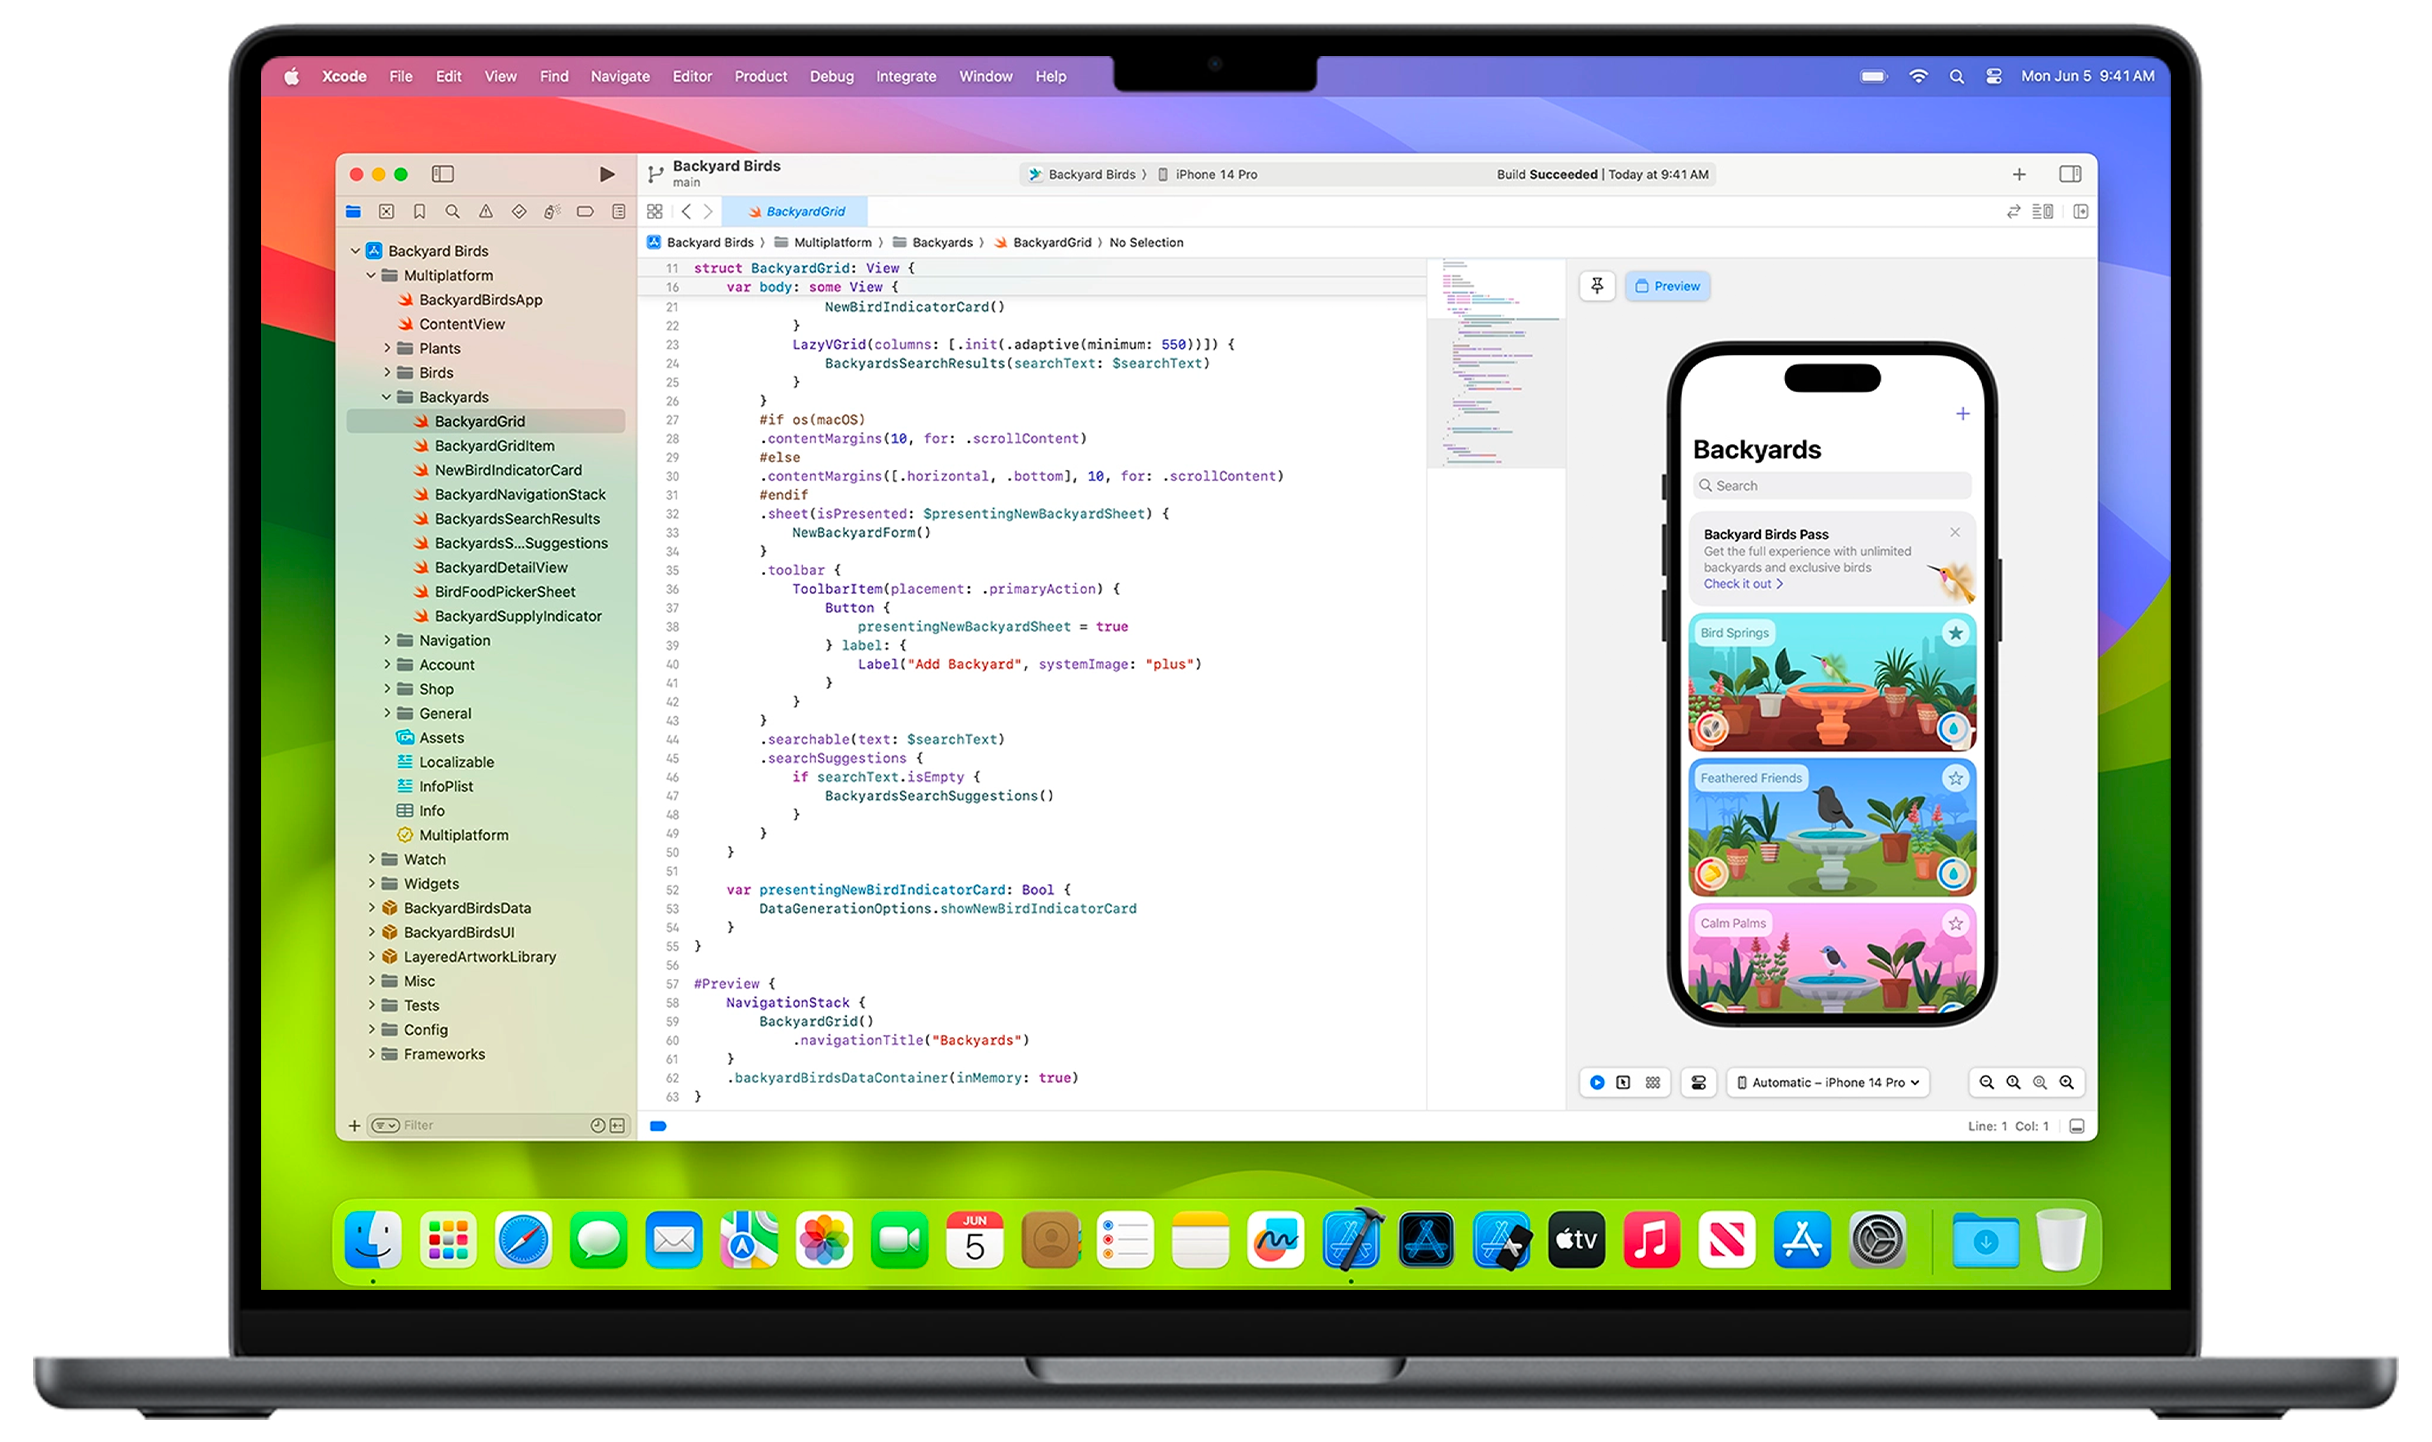Open the Library plus button

pyautogui.click(x=2019, y=174)
